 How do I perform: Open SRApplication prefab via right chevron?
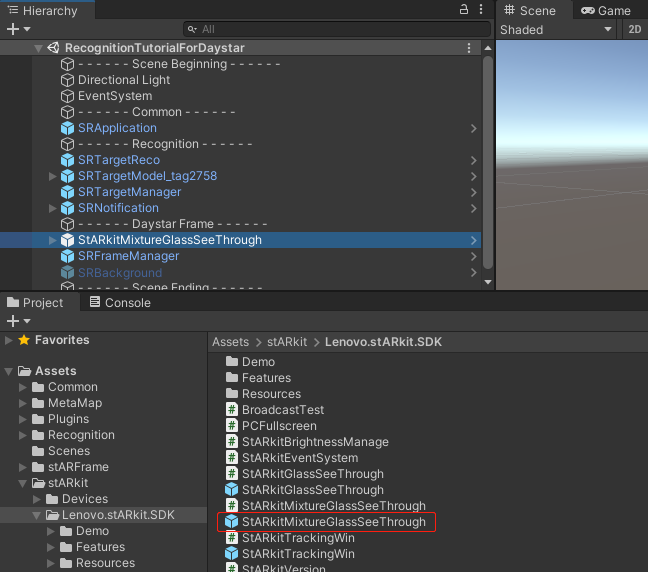coord(474,129)
